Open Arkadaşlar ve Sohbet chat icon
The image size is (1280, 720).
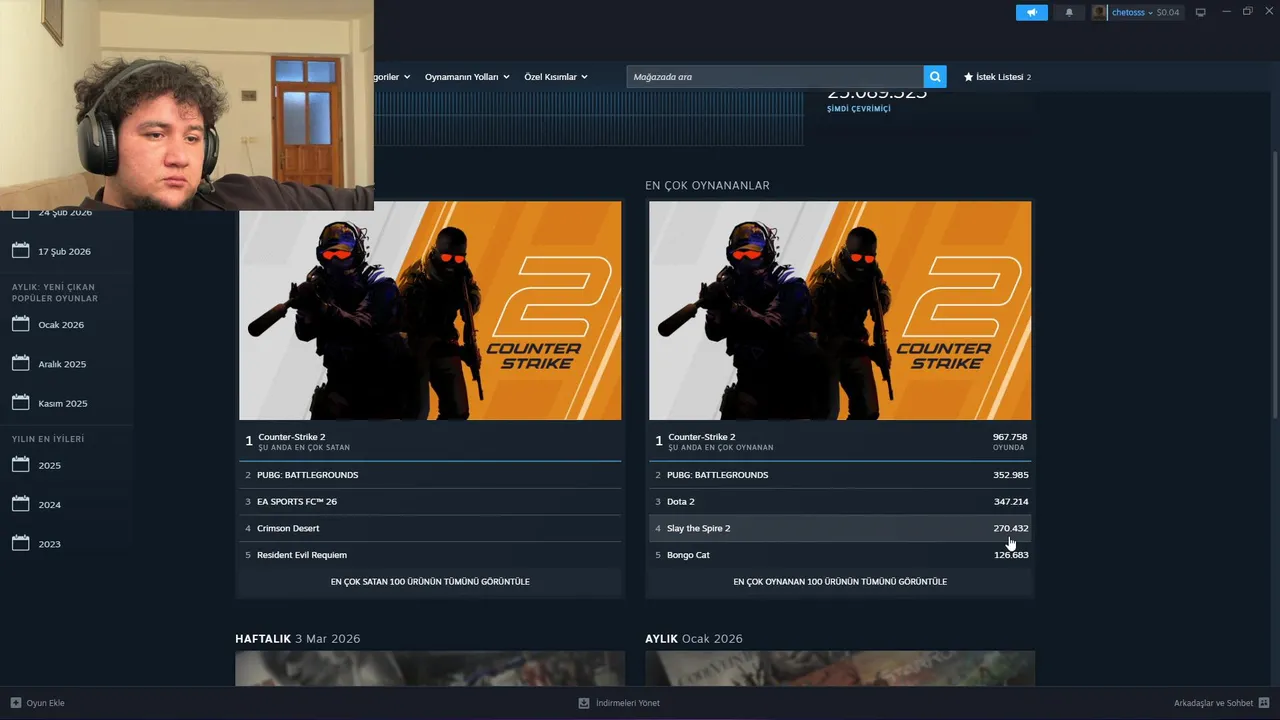[1264, 703]
